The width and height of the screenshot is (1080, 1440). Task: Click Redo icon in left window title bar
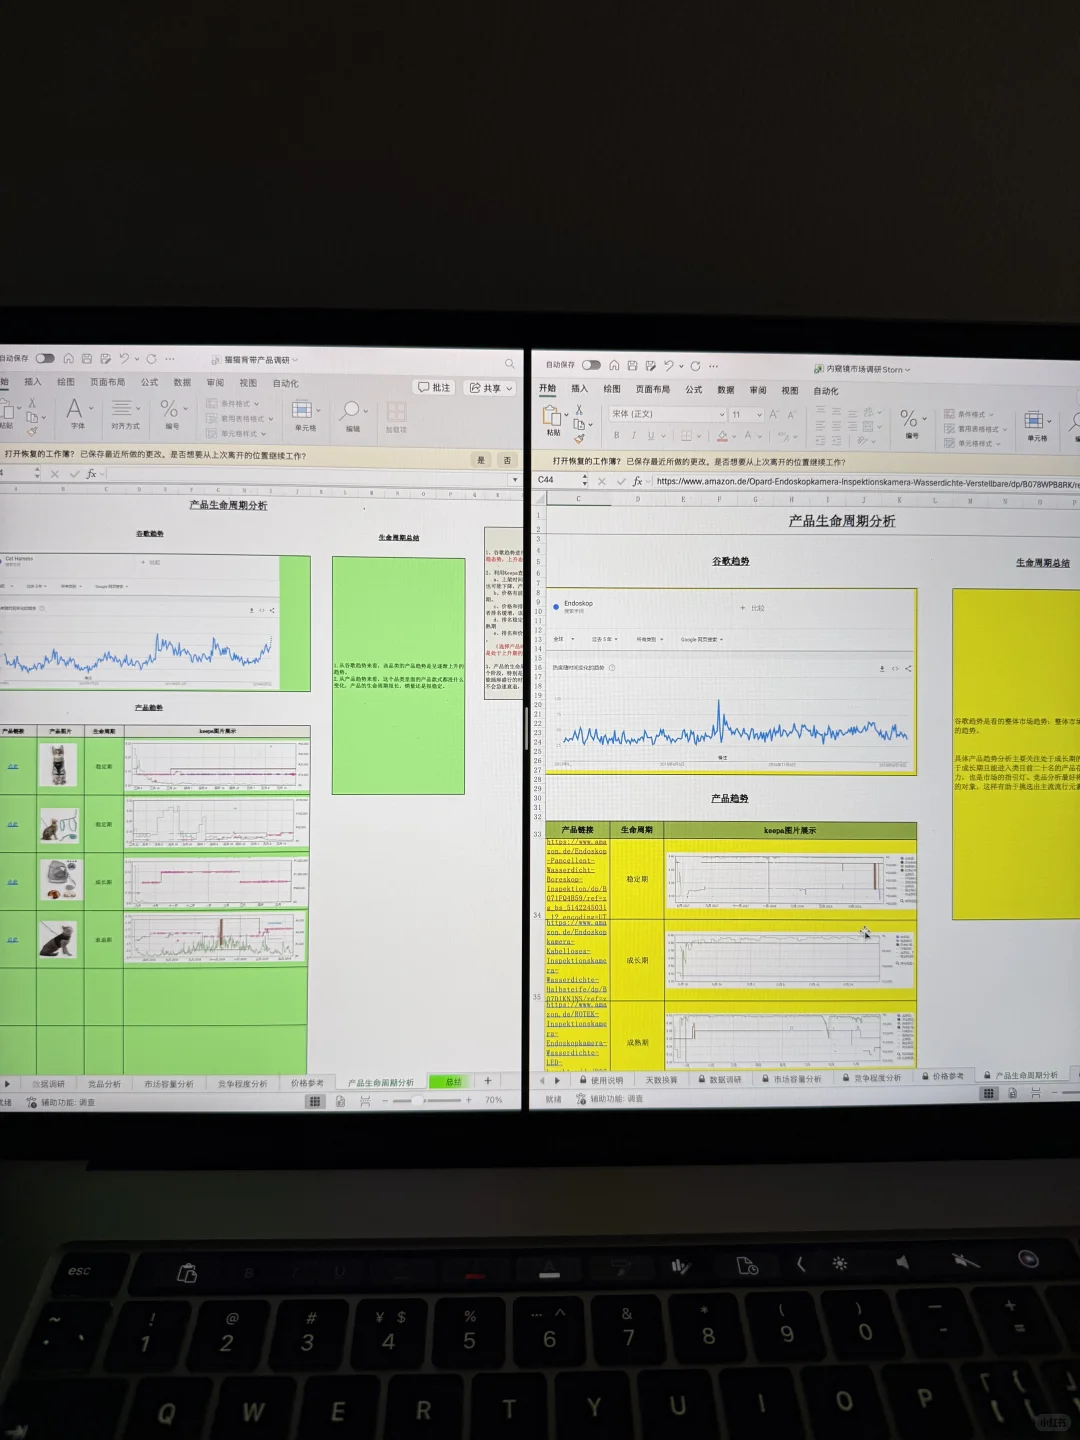click(x=151, y=358)
